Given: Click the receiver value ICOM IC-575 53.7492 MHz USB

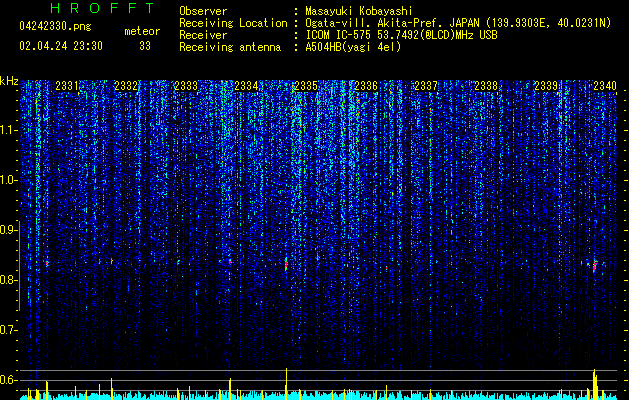Looking at the screenshot, I should coord(401,35).
